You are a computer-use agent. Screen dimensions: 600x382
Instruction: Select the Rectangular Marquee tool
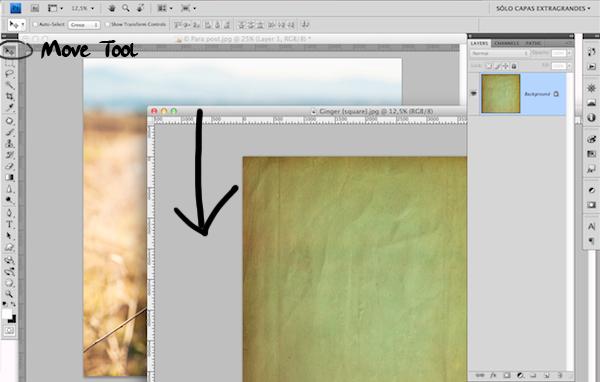[10, 63]
